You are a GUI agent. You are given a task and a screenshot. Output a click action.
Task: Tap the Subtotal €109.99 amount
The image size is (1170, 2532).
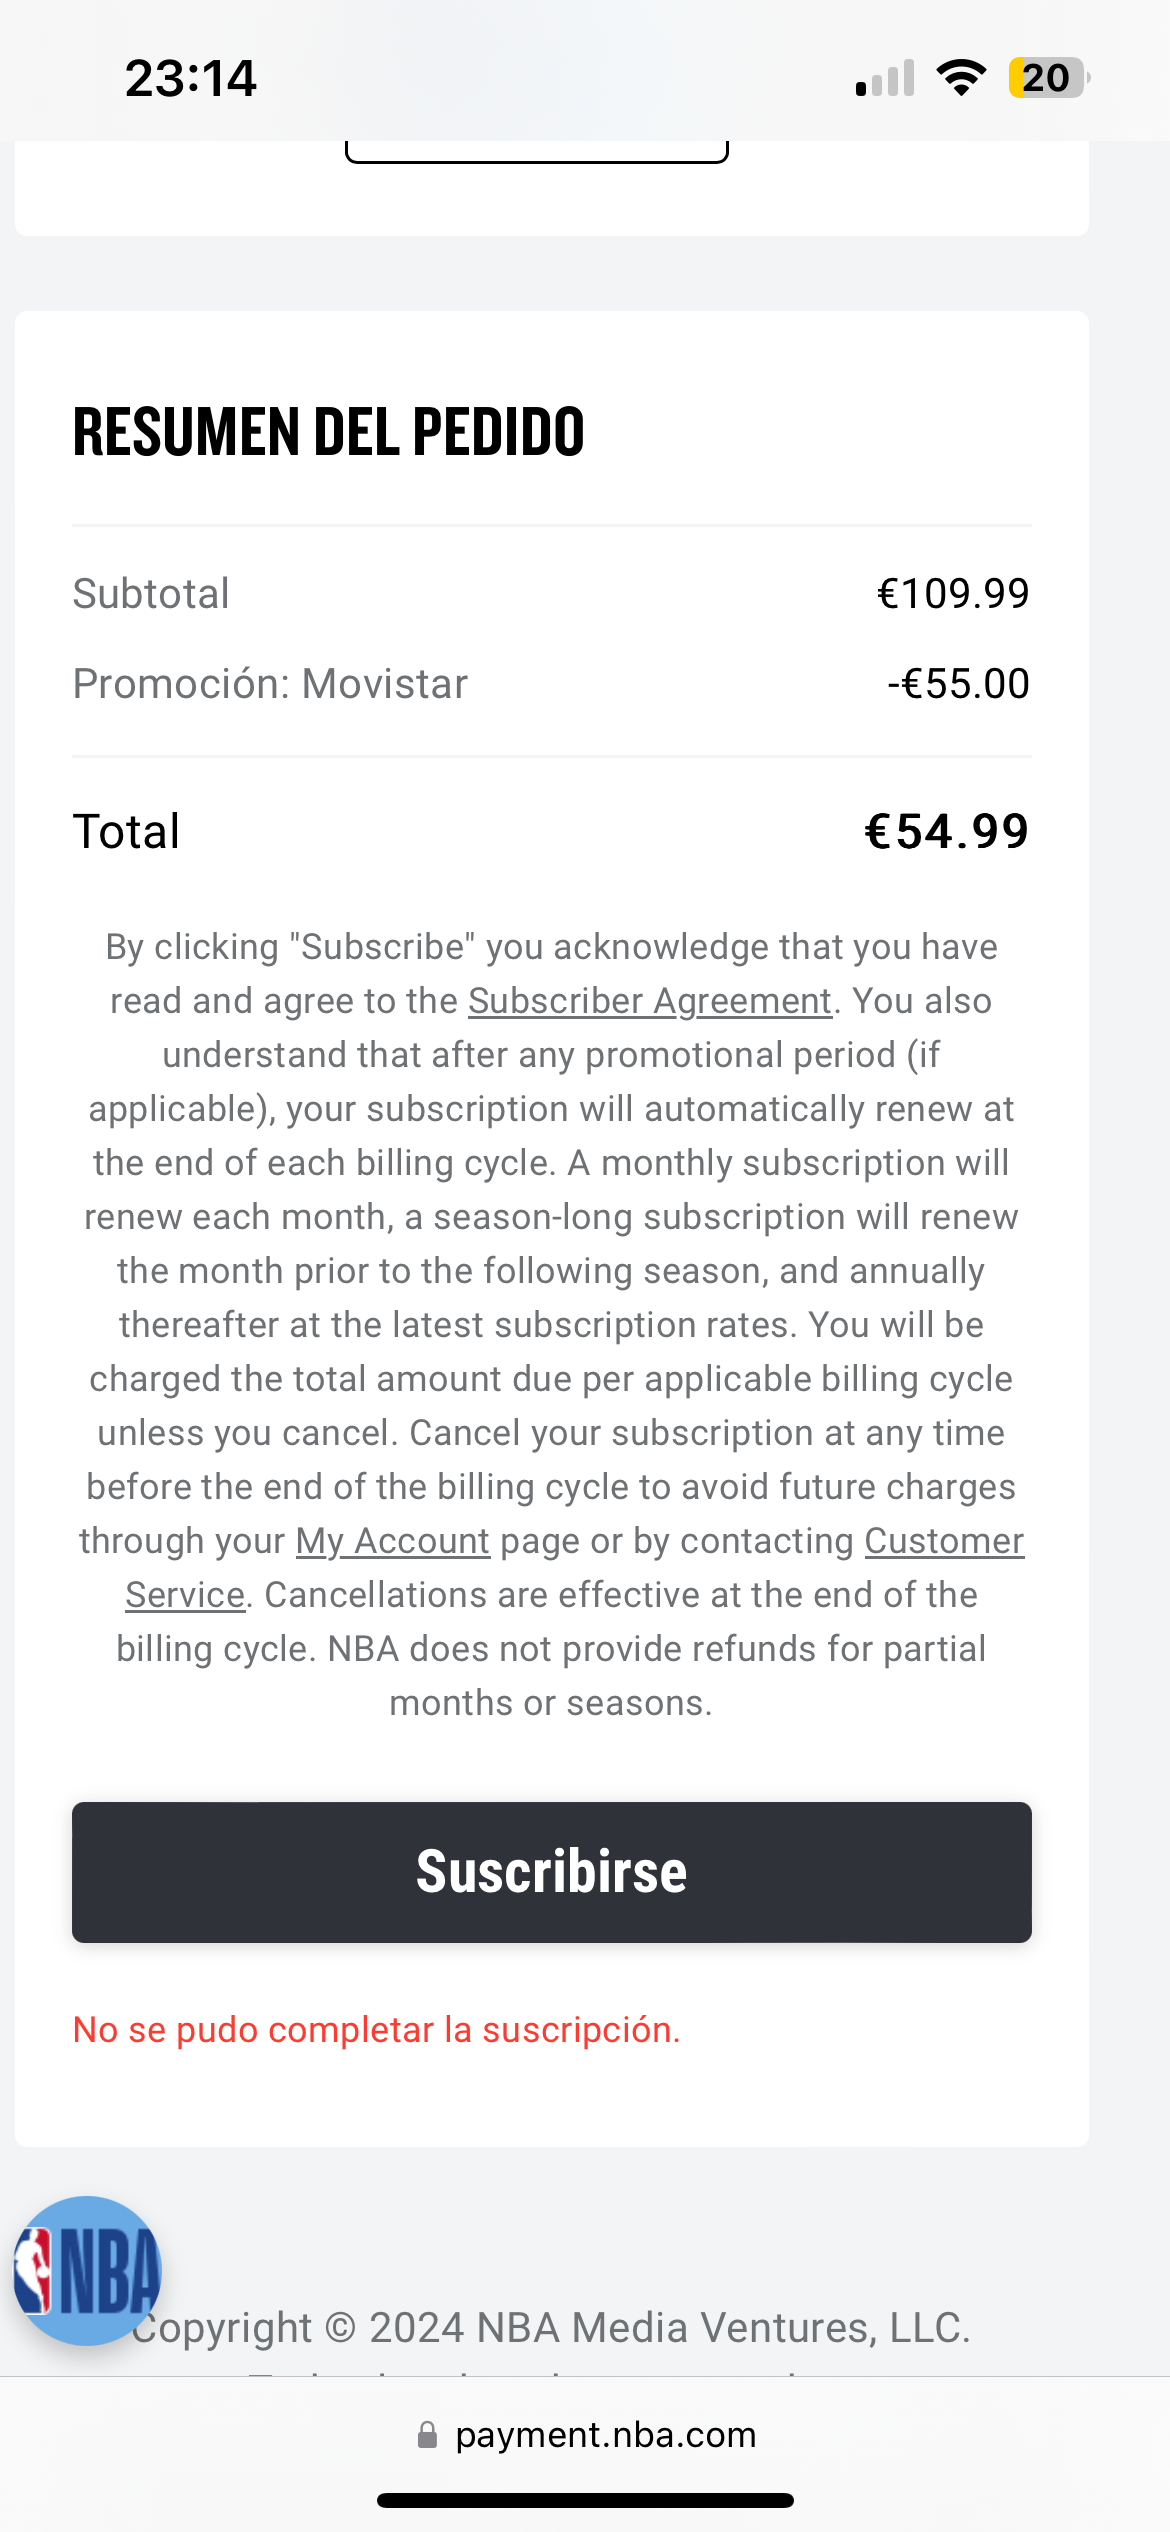pyautogui.click(x=953, y=594)
